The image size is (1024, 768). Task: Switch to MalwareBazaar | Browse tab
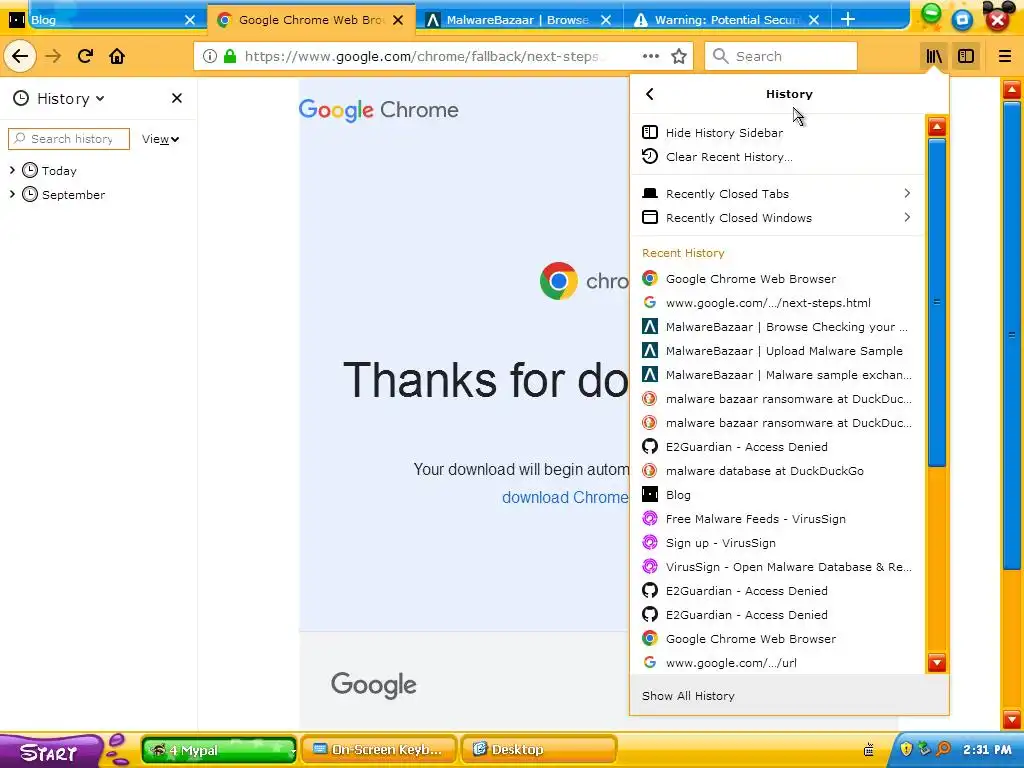point(519,20)
